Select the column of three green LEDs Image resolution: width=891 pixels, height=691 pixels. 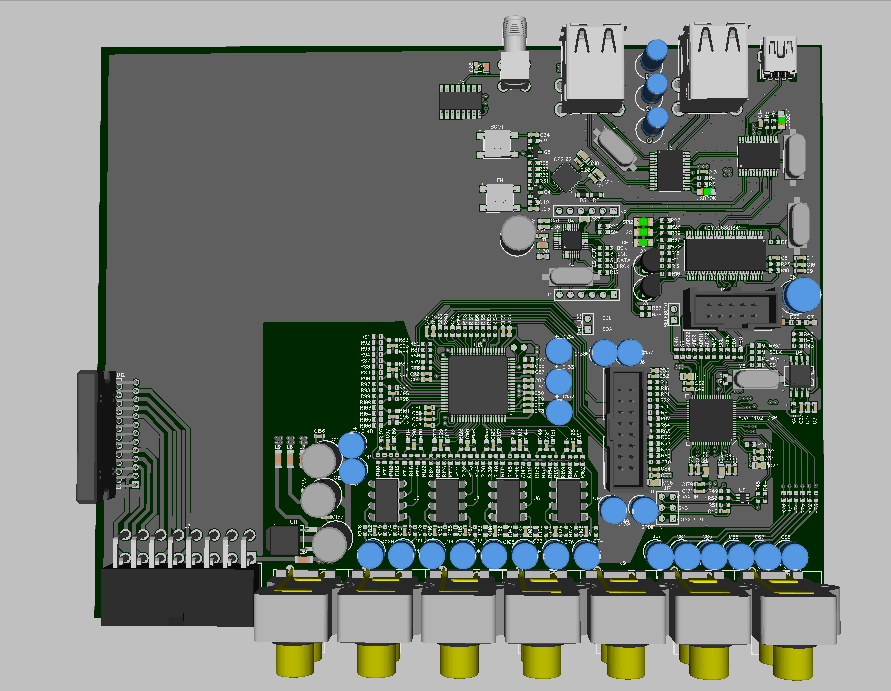tap(644, 231)
